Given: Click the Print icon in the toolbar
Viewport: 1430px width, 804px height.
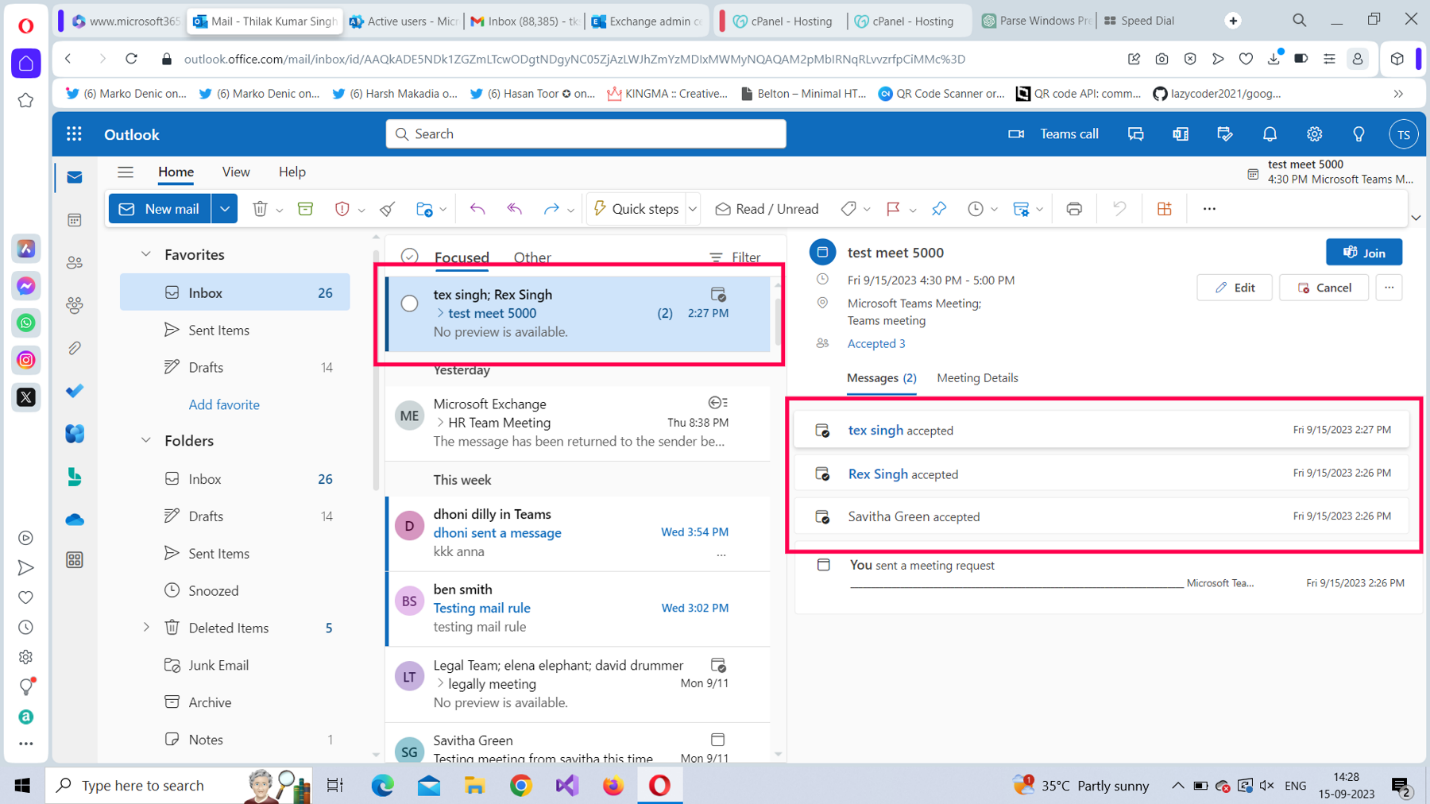Looking at the screenshot, I should [1074, 209].
